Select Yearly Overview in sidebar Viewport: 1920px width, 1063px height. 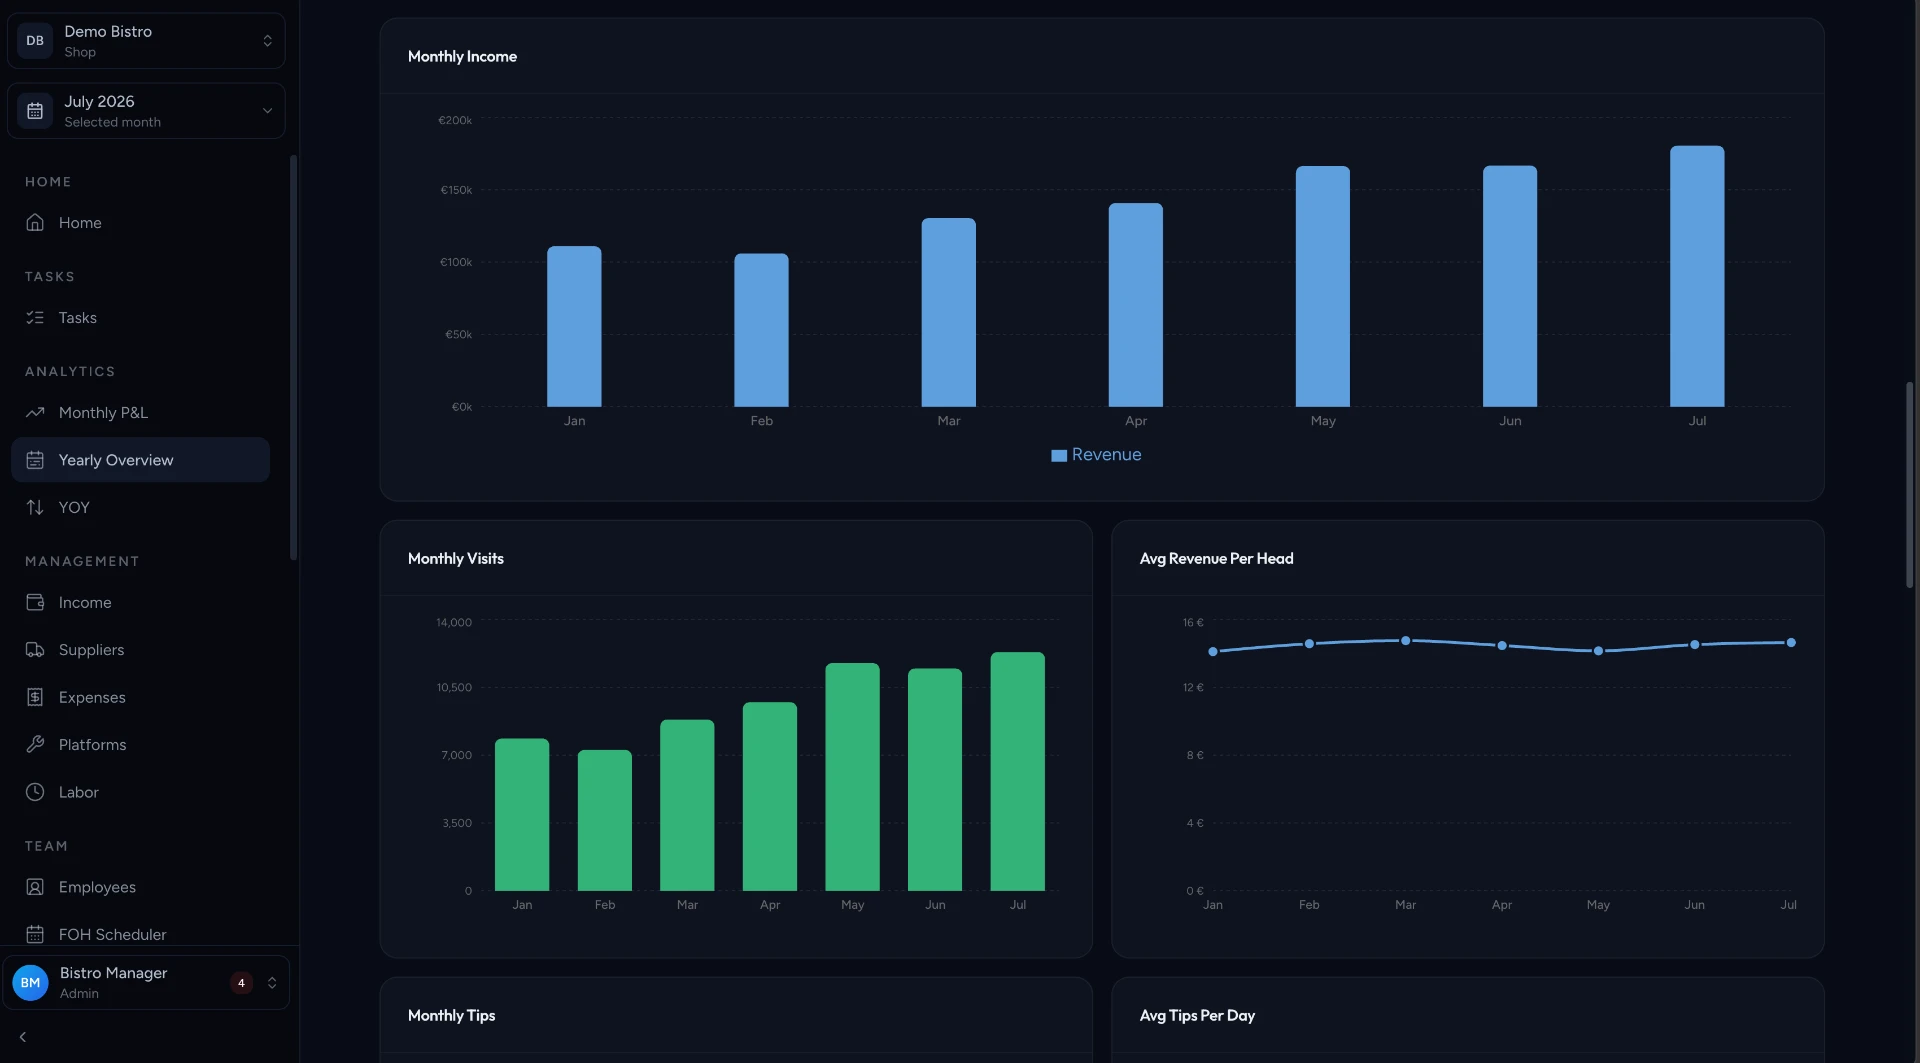coord(140,460)
